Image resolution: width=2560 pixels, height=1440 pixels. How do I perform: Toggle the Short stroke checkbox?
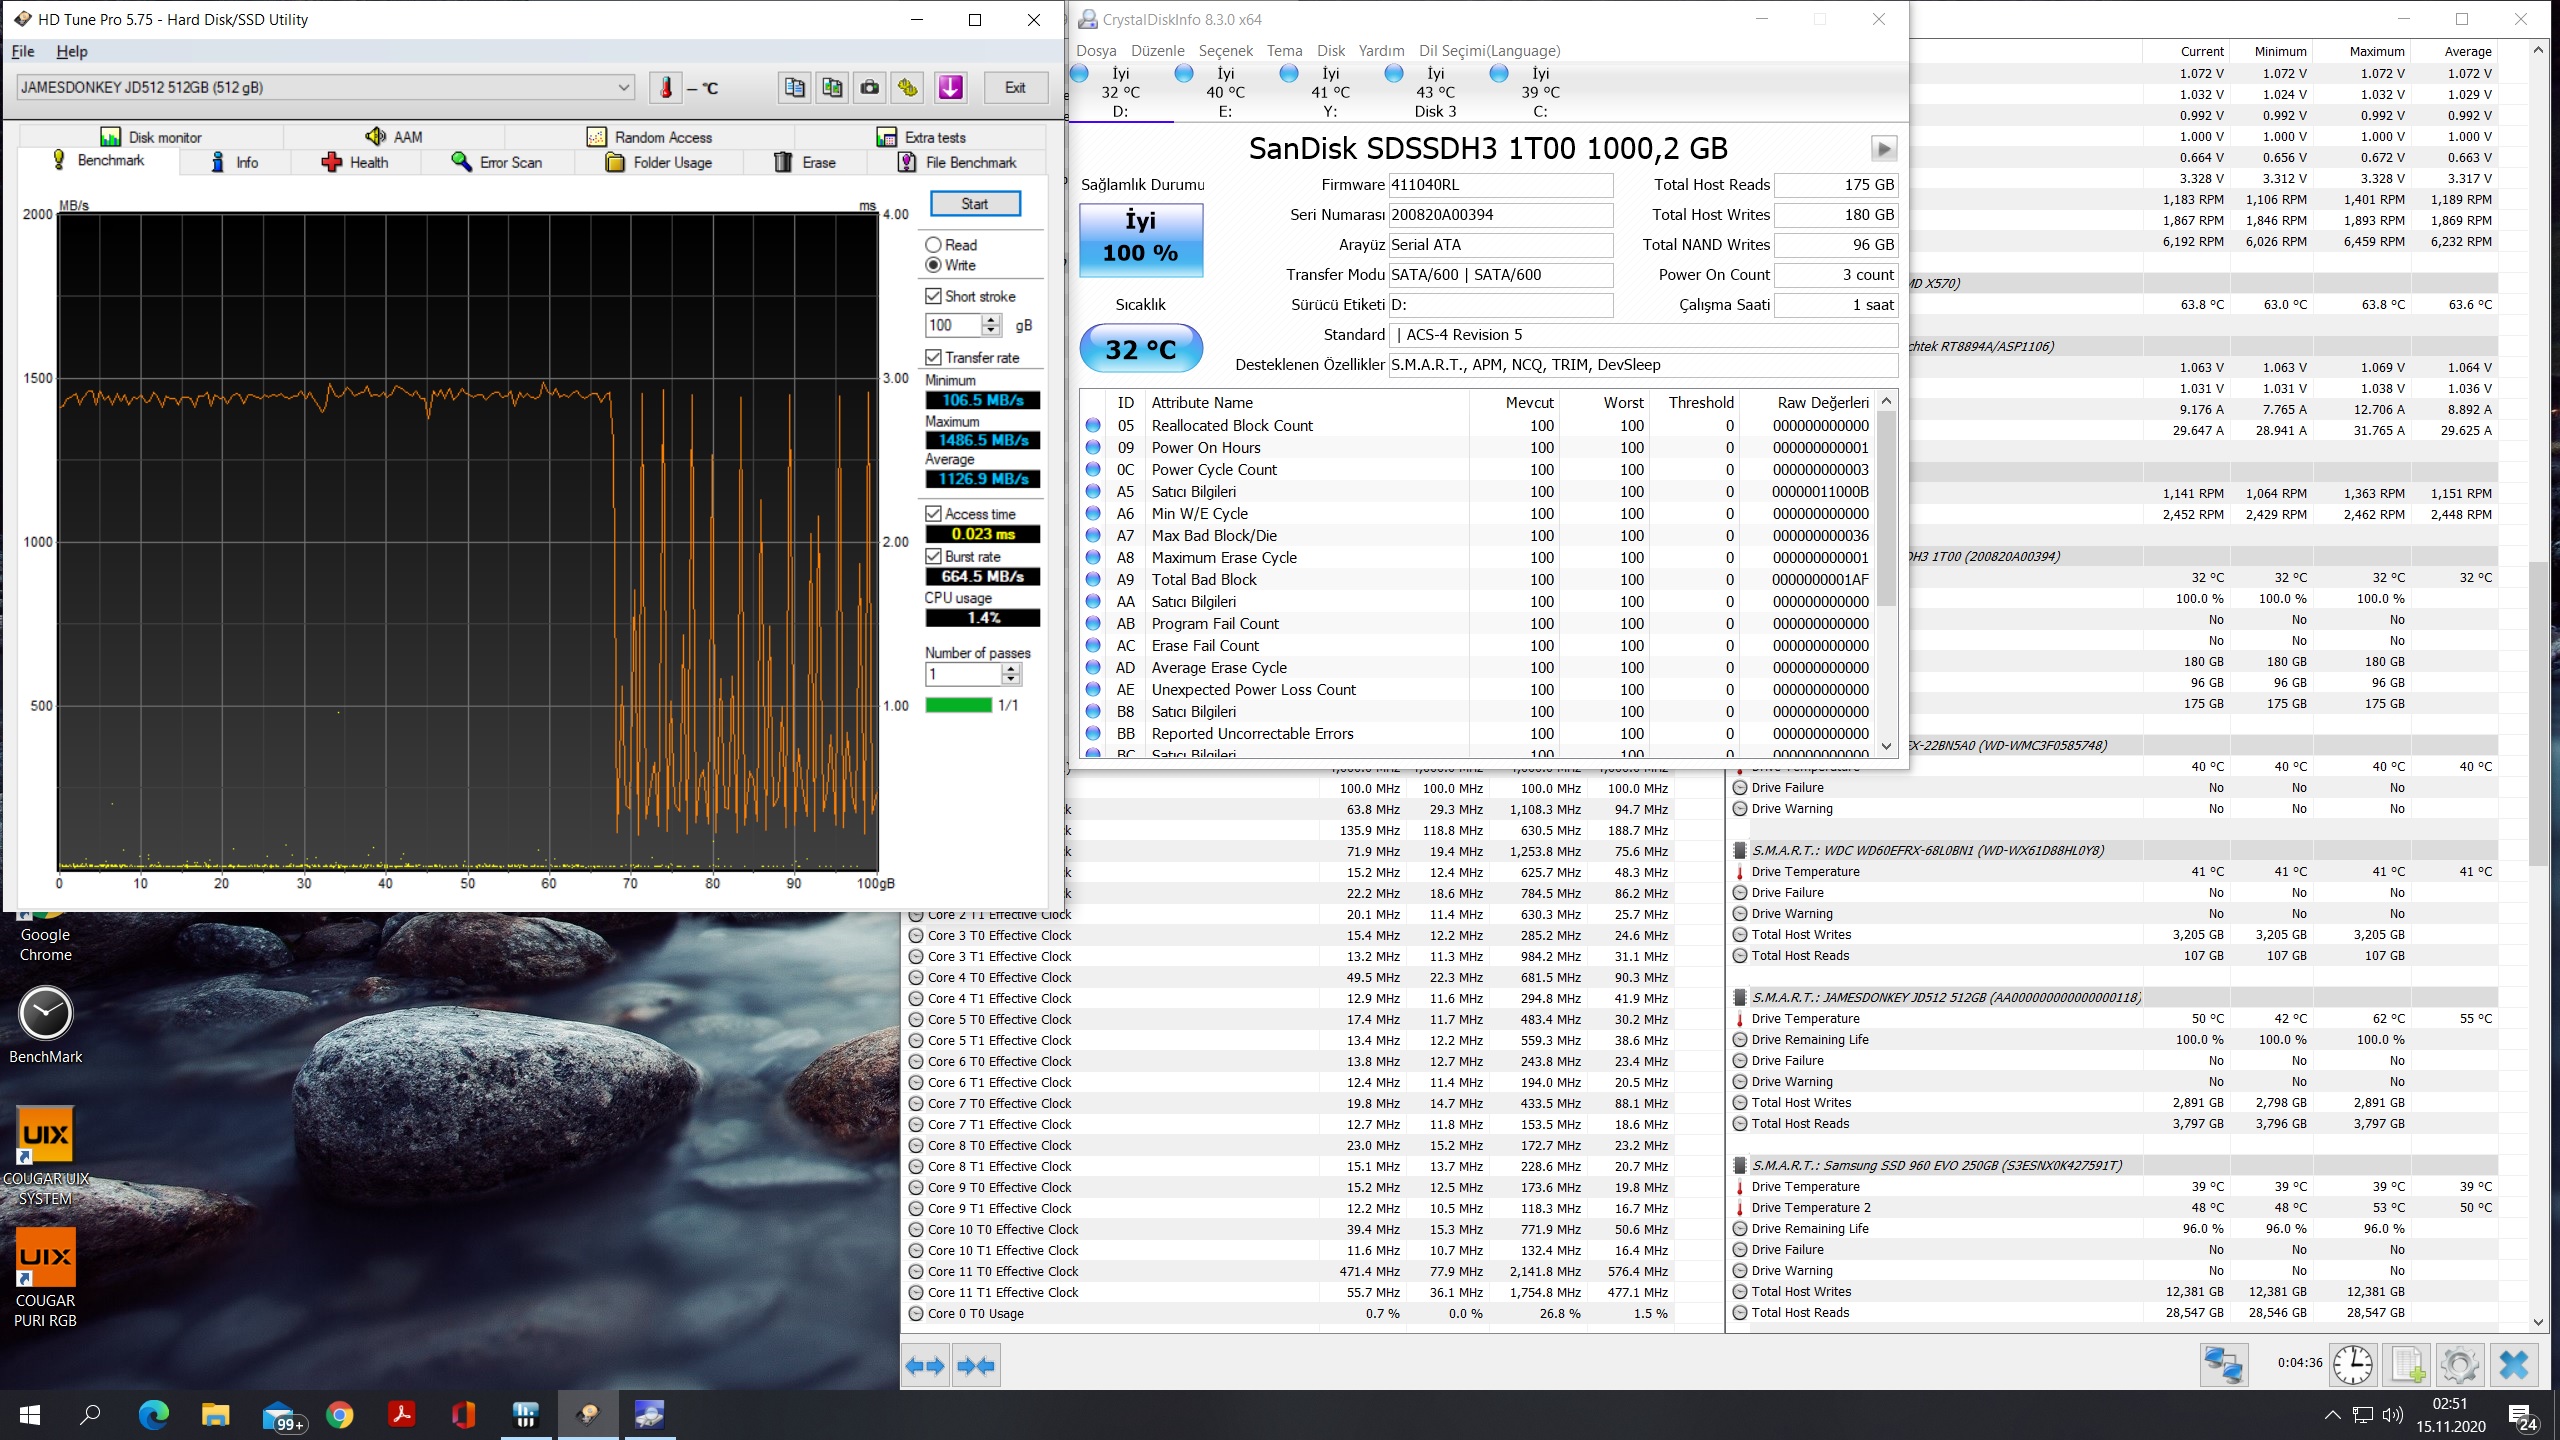[933, 296]
